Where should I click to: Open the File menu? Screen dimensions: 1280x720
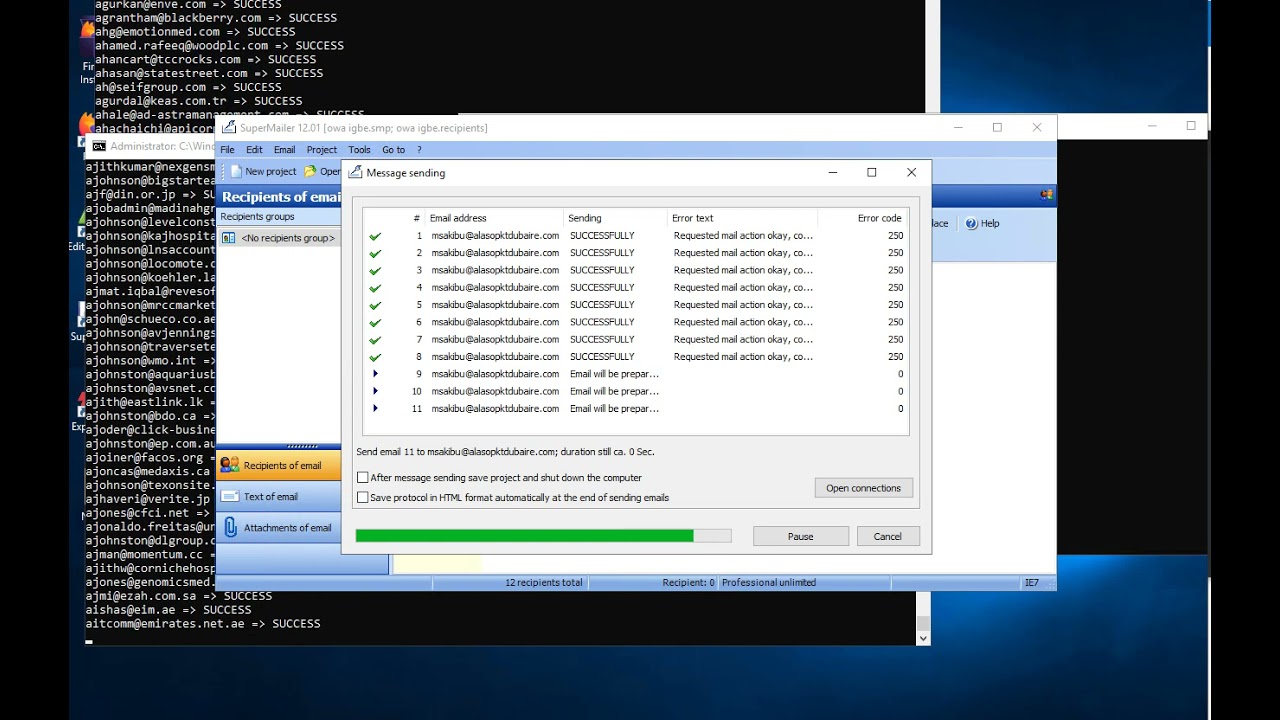click(227, 150)
